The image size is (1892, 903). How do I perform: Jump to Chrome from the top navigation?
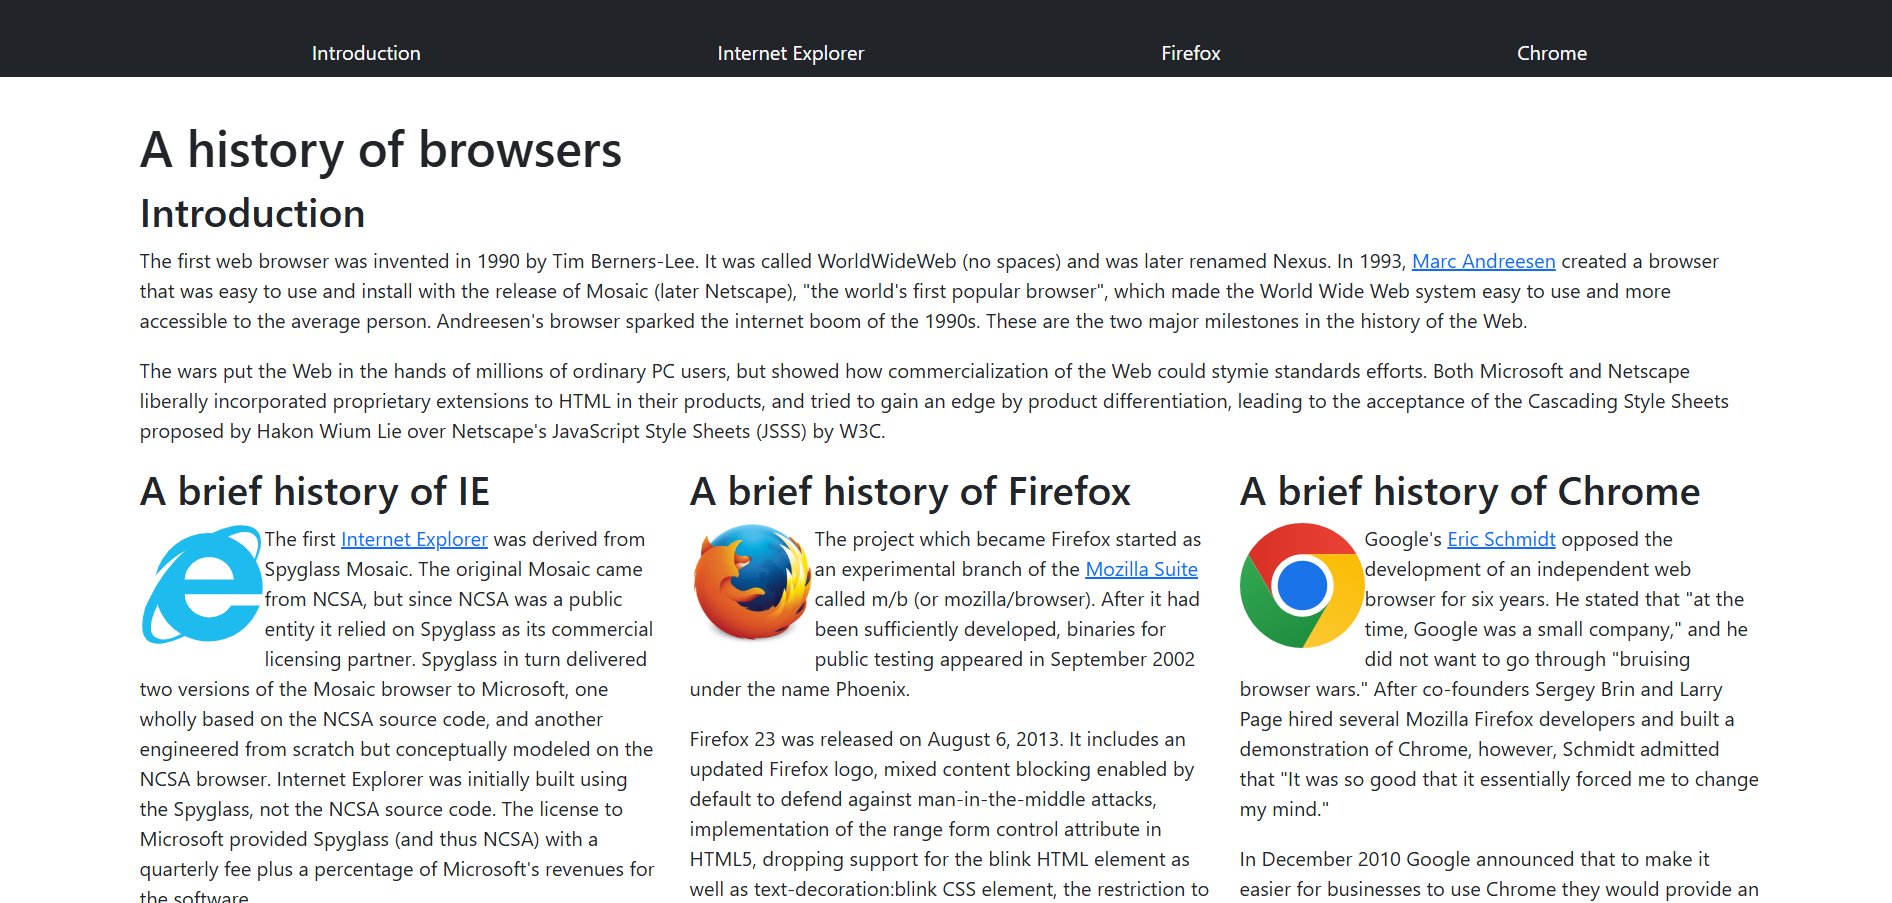[1551, 53]
